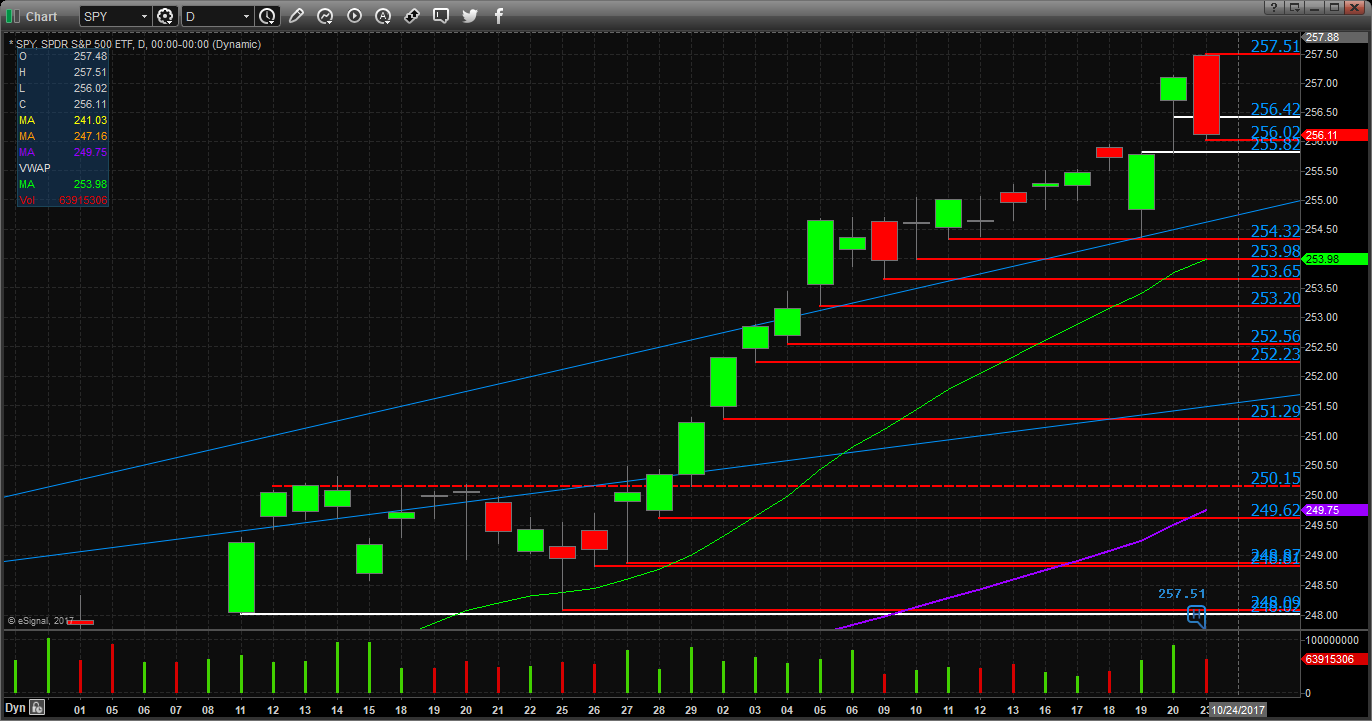Select the VWAP legend row

coord(62,168)
